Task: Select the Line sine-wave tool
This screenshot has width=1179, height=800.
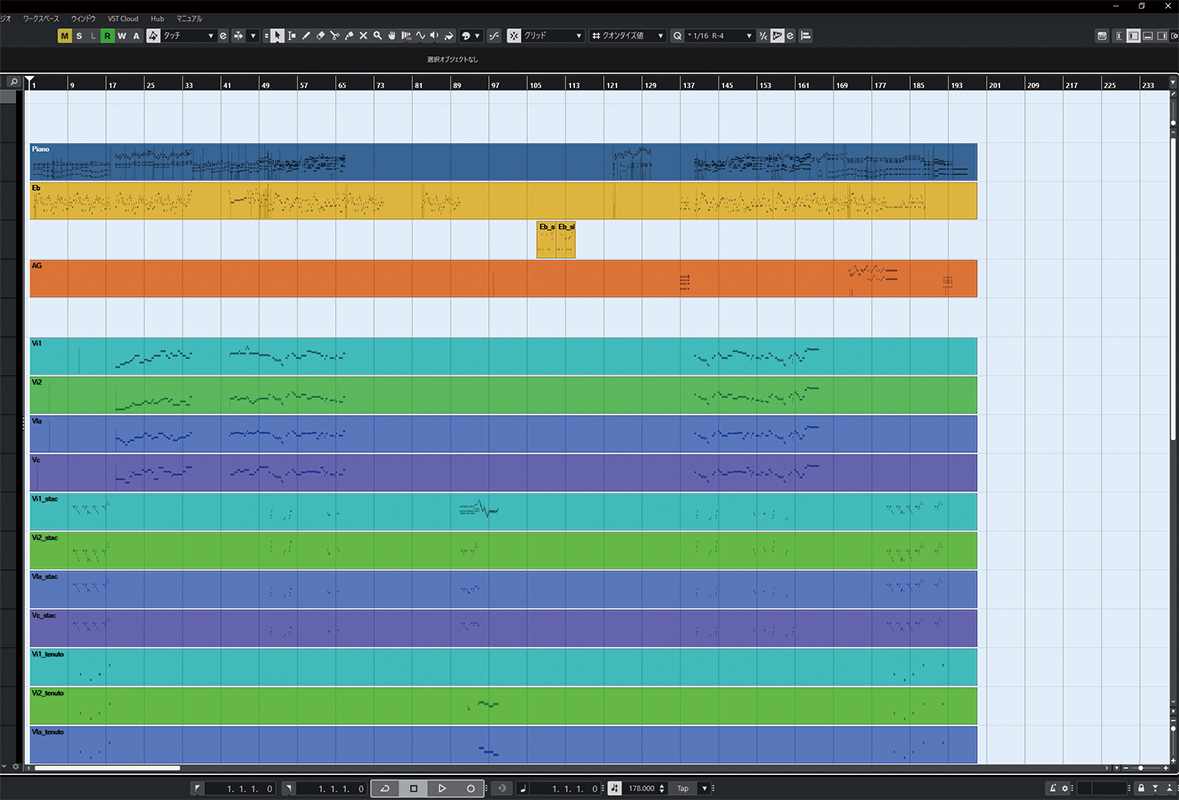Action: pos(420,36)
